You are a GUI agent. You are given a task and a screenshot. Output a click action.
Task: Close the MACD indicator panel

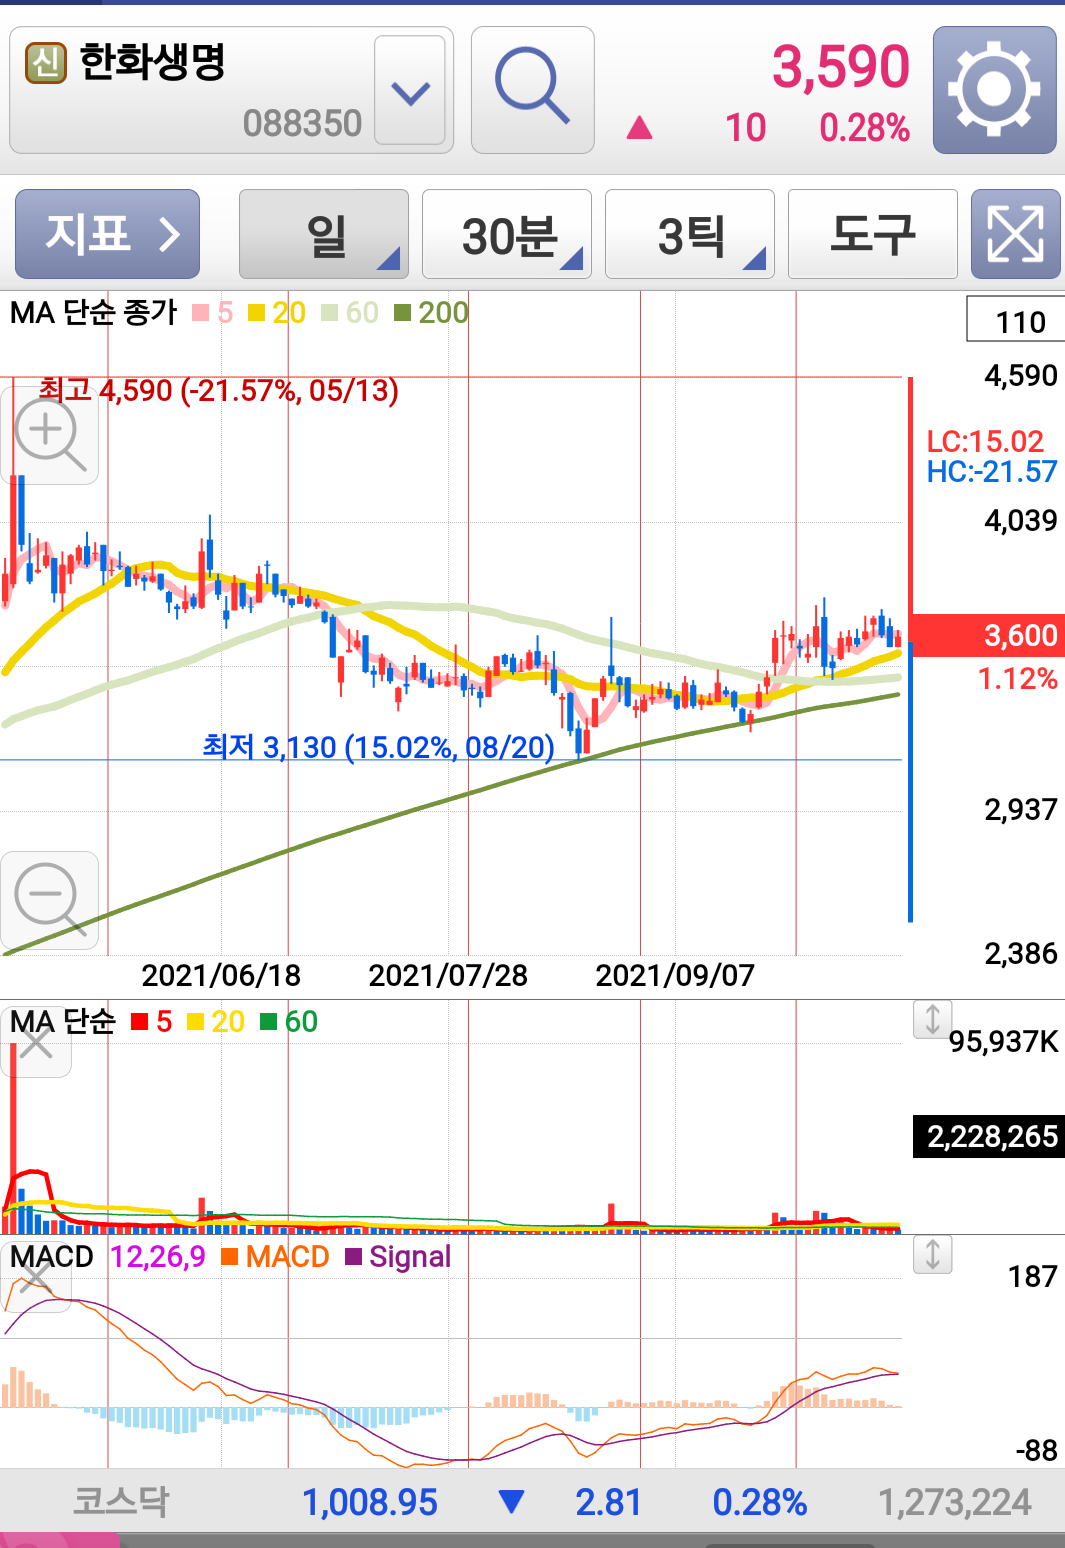coord(36,1278)
